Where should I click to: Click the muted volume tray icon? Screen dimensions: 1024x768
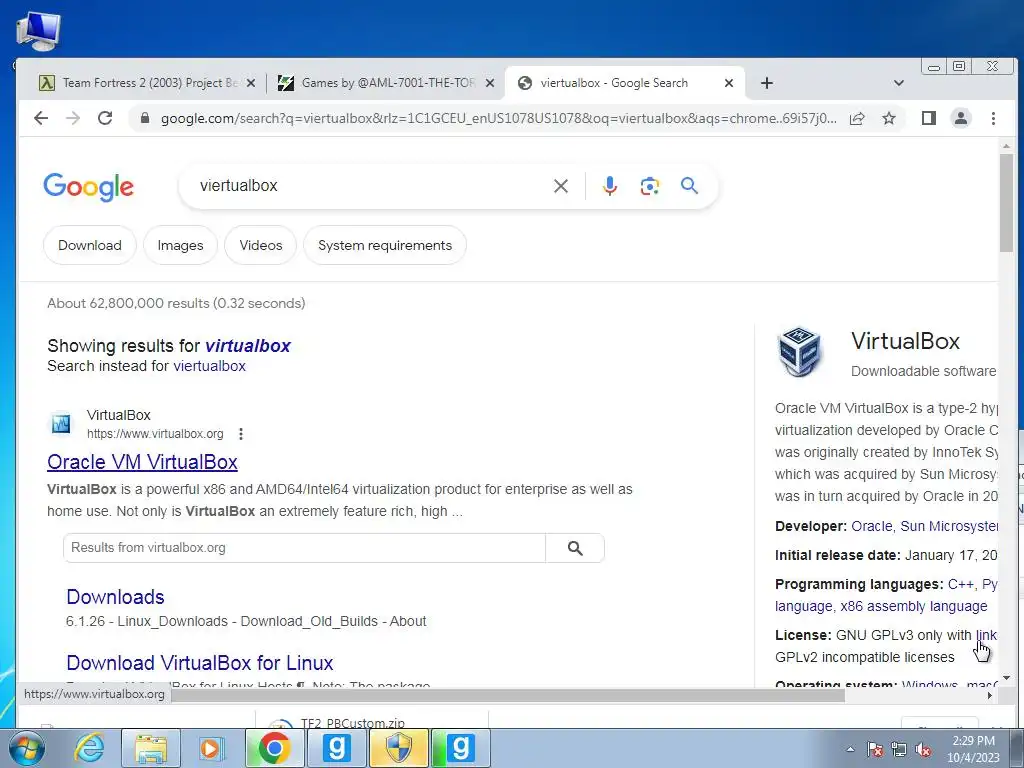click(923, 750)
